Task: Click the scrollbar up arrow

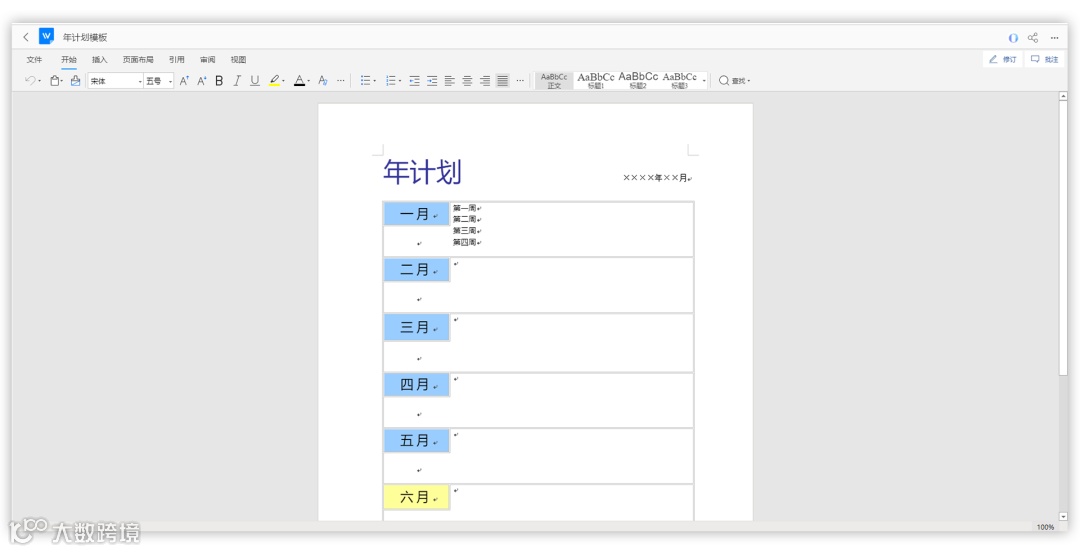Action: [x=1063, y=96]
